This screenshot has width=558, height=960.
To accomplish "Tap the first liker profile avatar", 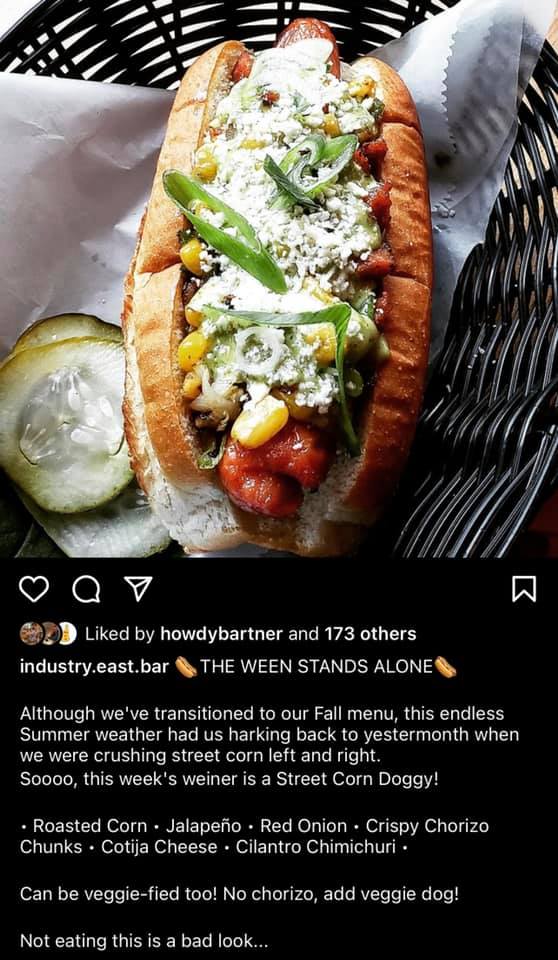I will coord(31,634).
